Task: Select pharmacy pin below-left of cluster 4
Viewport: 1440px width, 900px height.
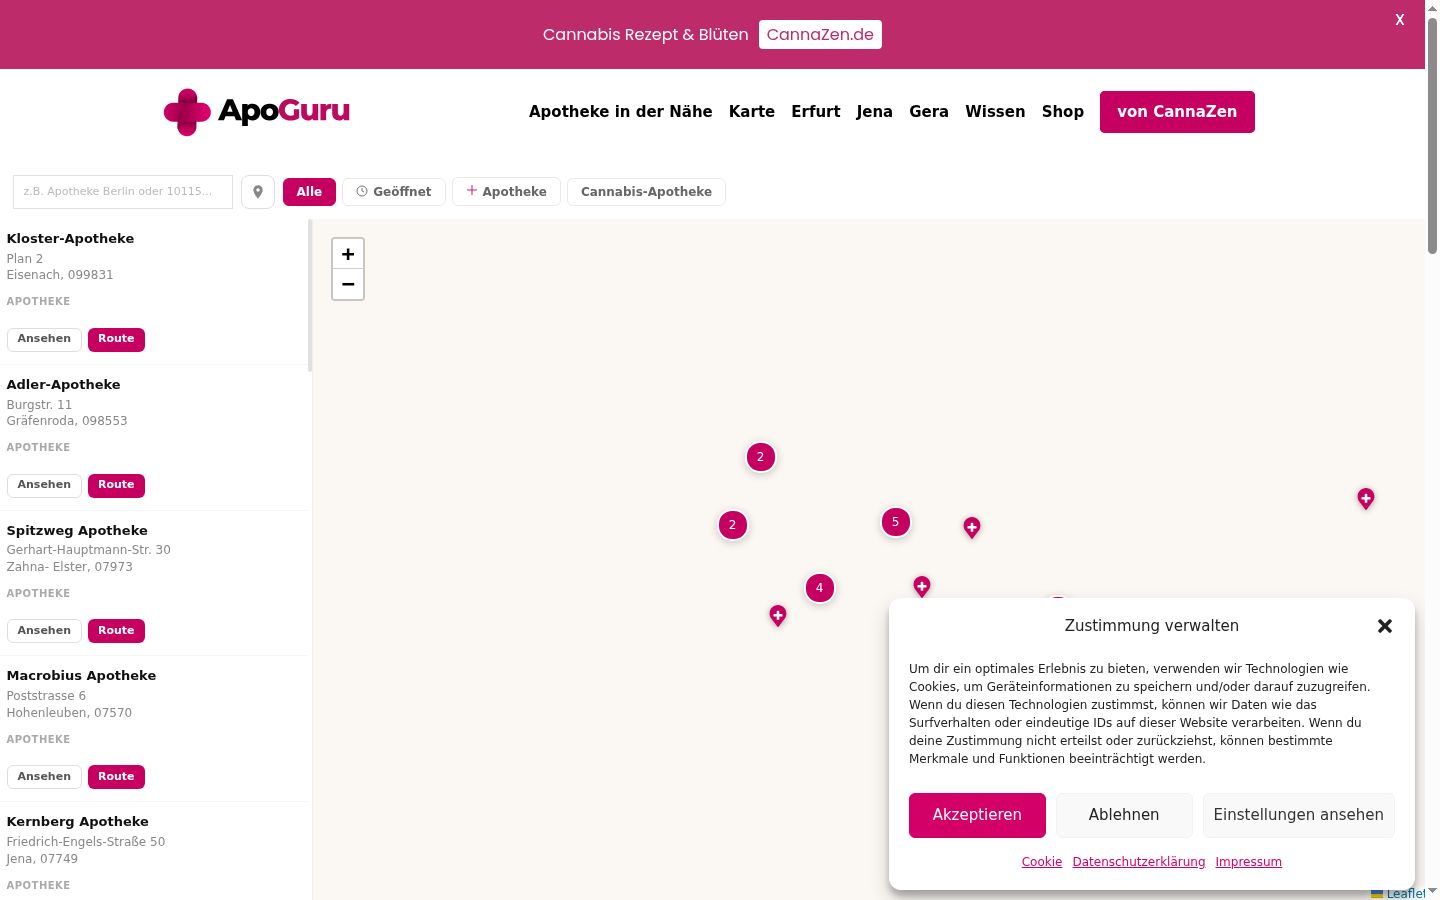Action: tap(778, 615)
